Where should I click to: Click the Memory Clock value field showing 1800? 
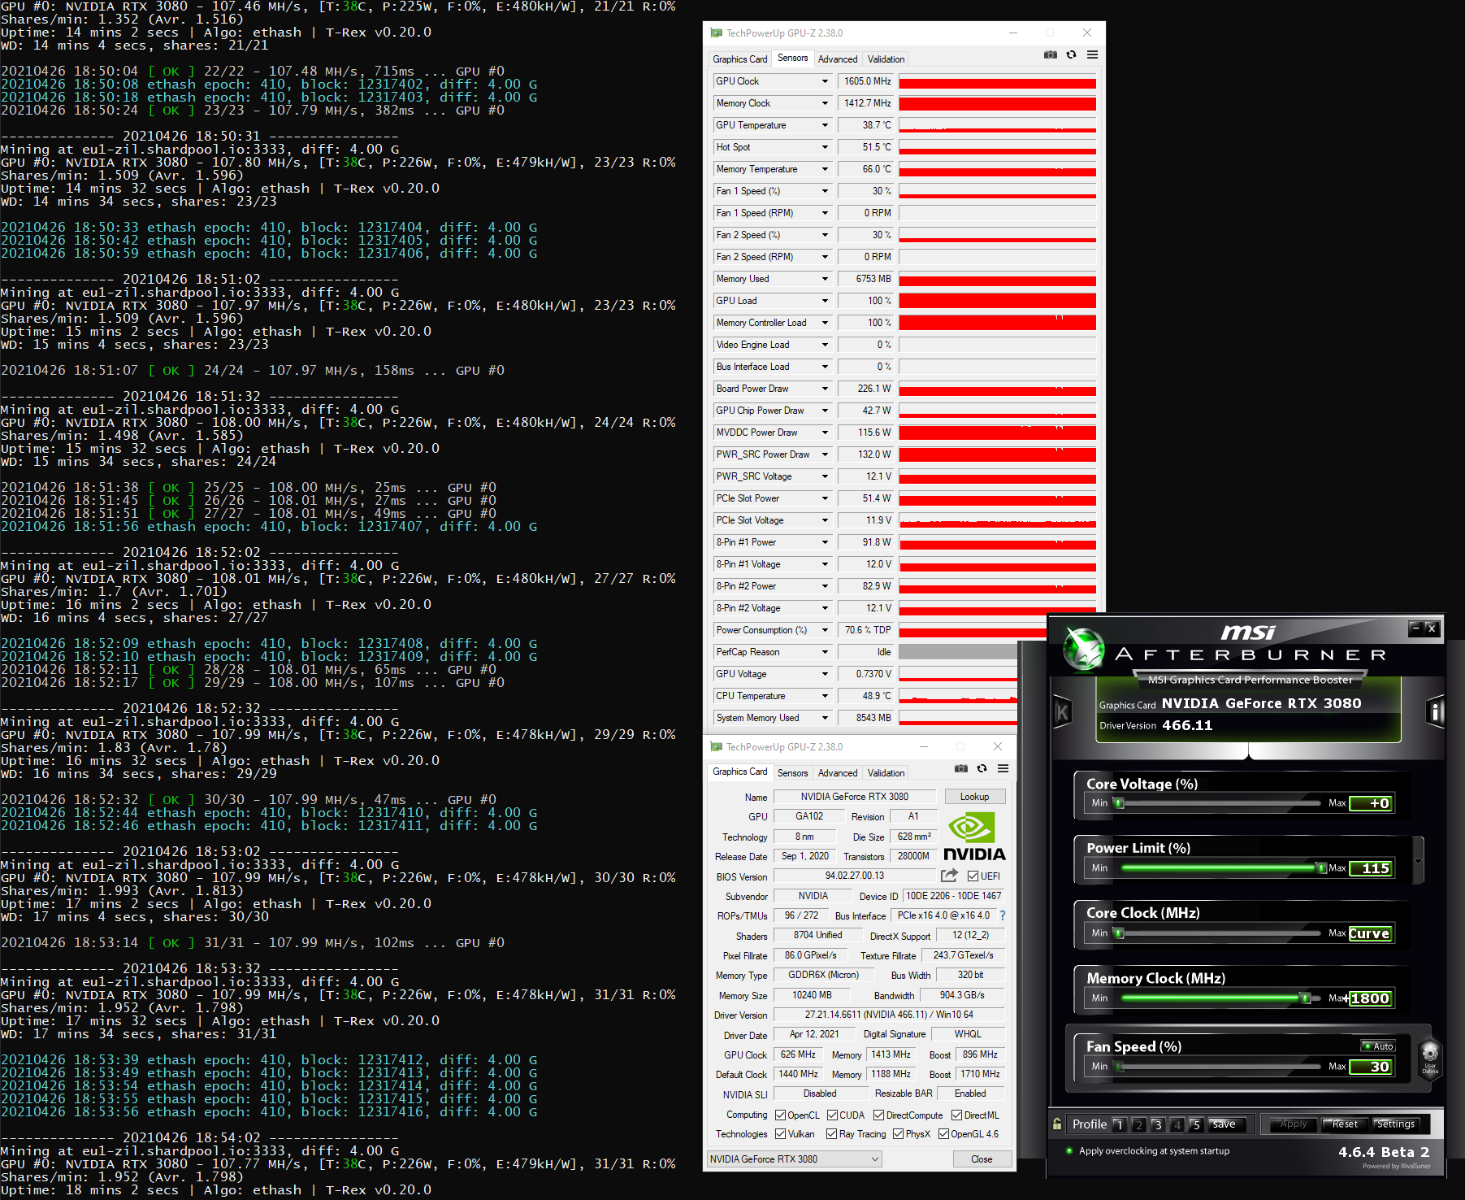click(1370, 998)
